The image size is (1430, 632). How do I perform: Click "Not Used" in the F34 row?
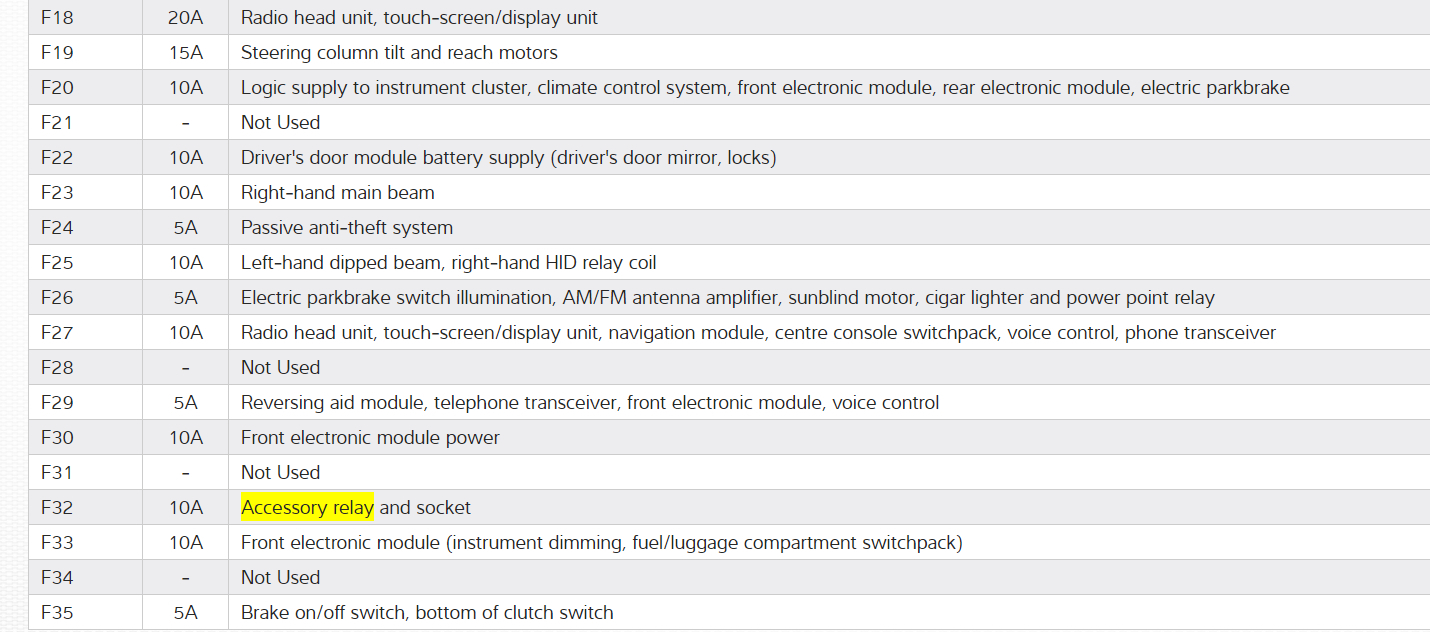point(280,578)
